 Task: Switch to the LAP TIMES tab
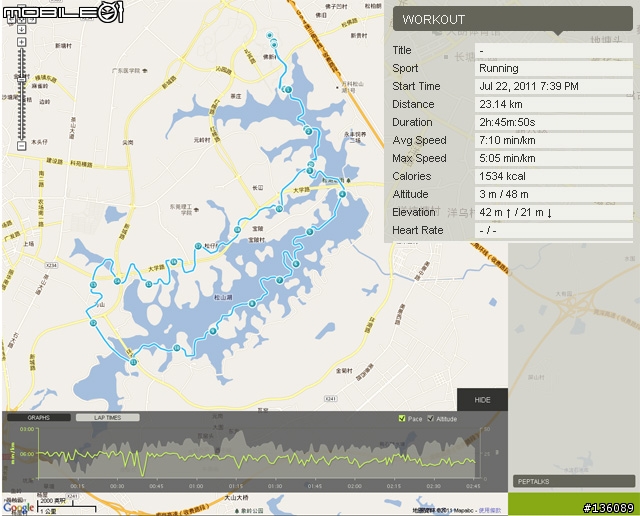pos(108,418)
